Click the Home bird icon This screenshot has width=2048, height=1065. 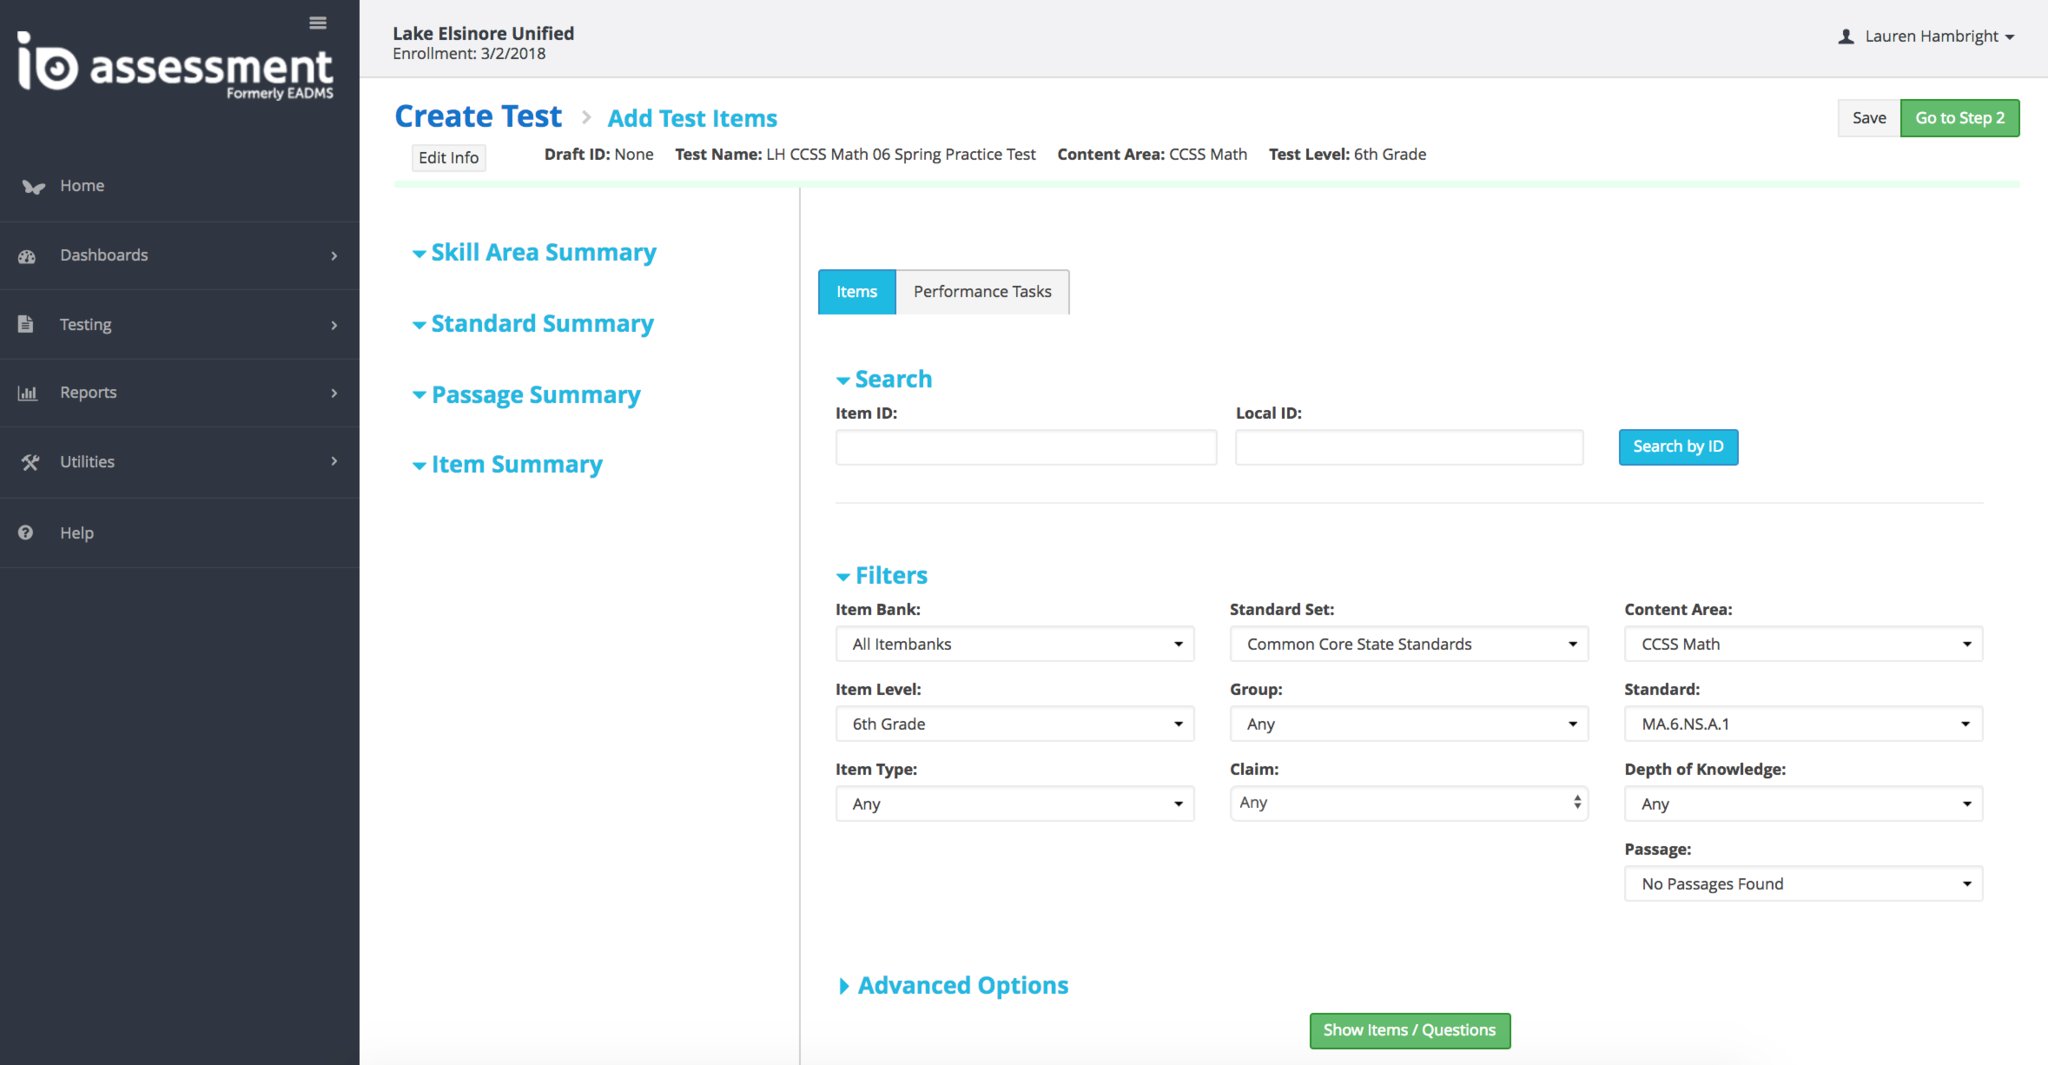point(33,187)
